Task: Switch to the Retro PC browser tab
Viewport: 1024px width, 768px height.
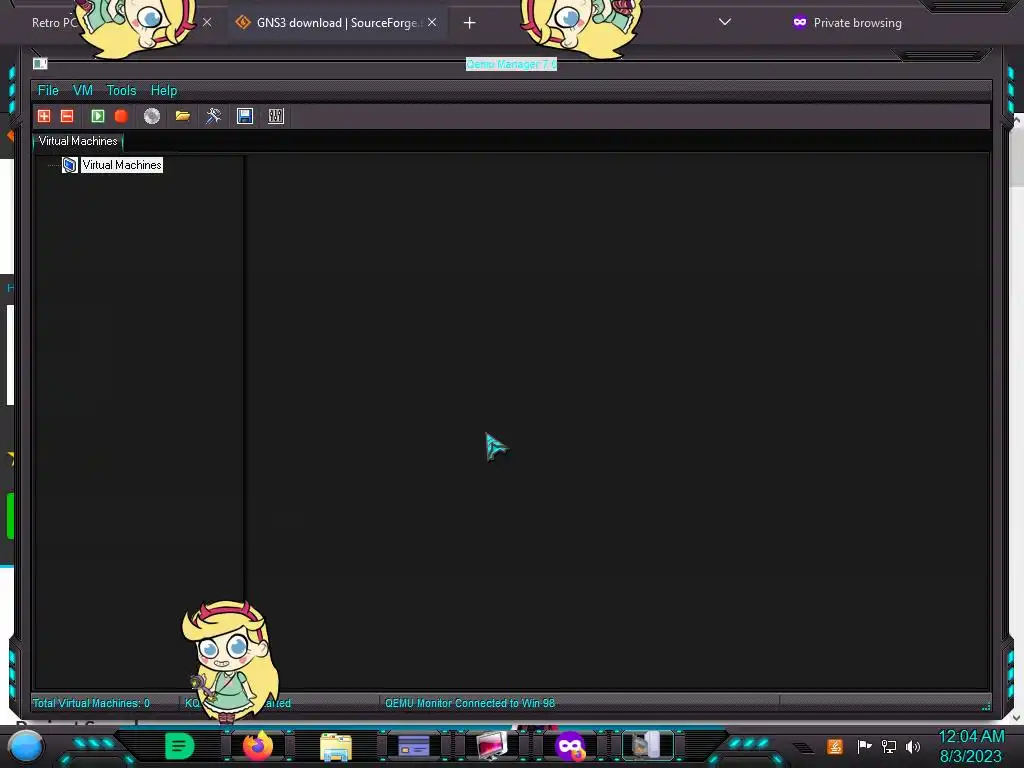Action: 55,23
